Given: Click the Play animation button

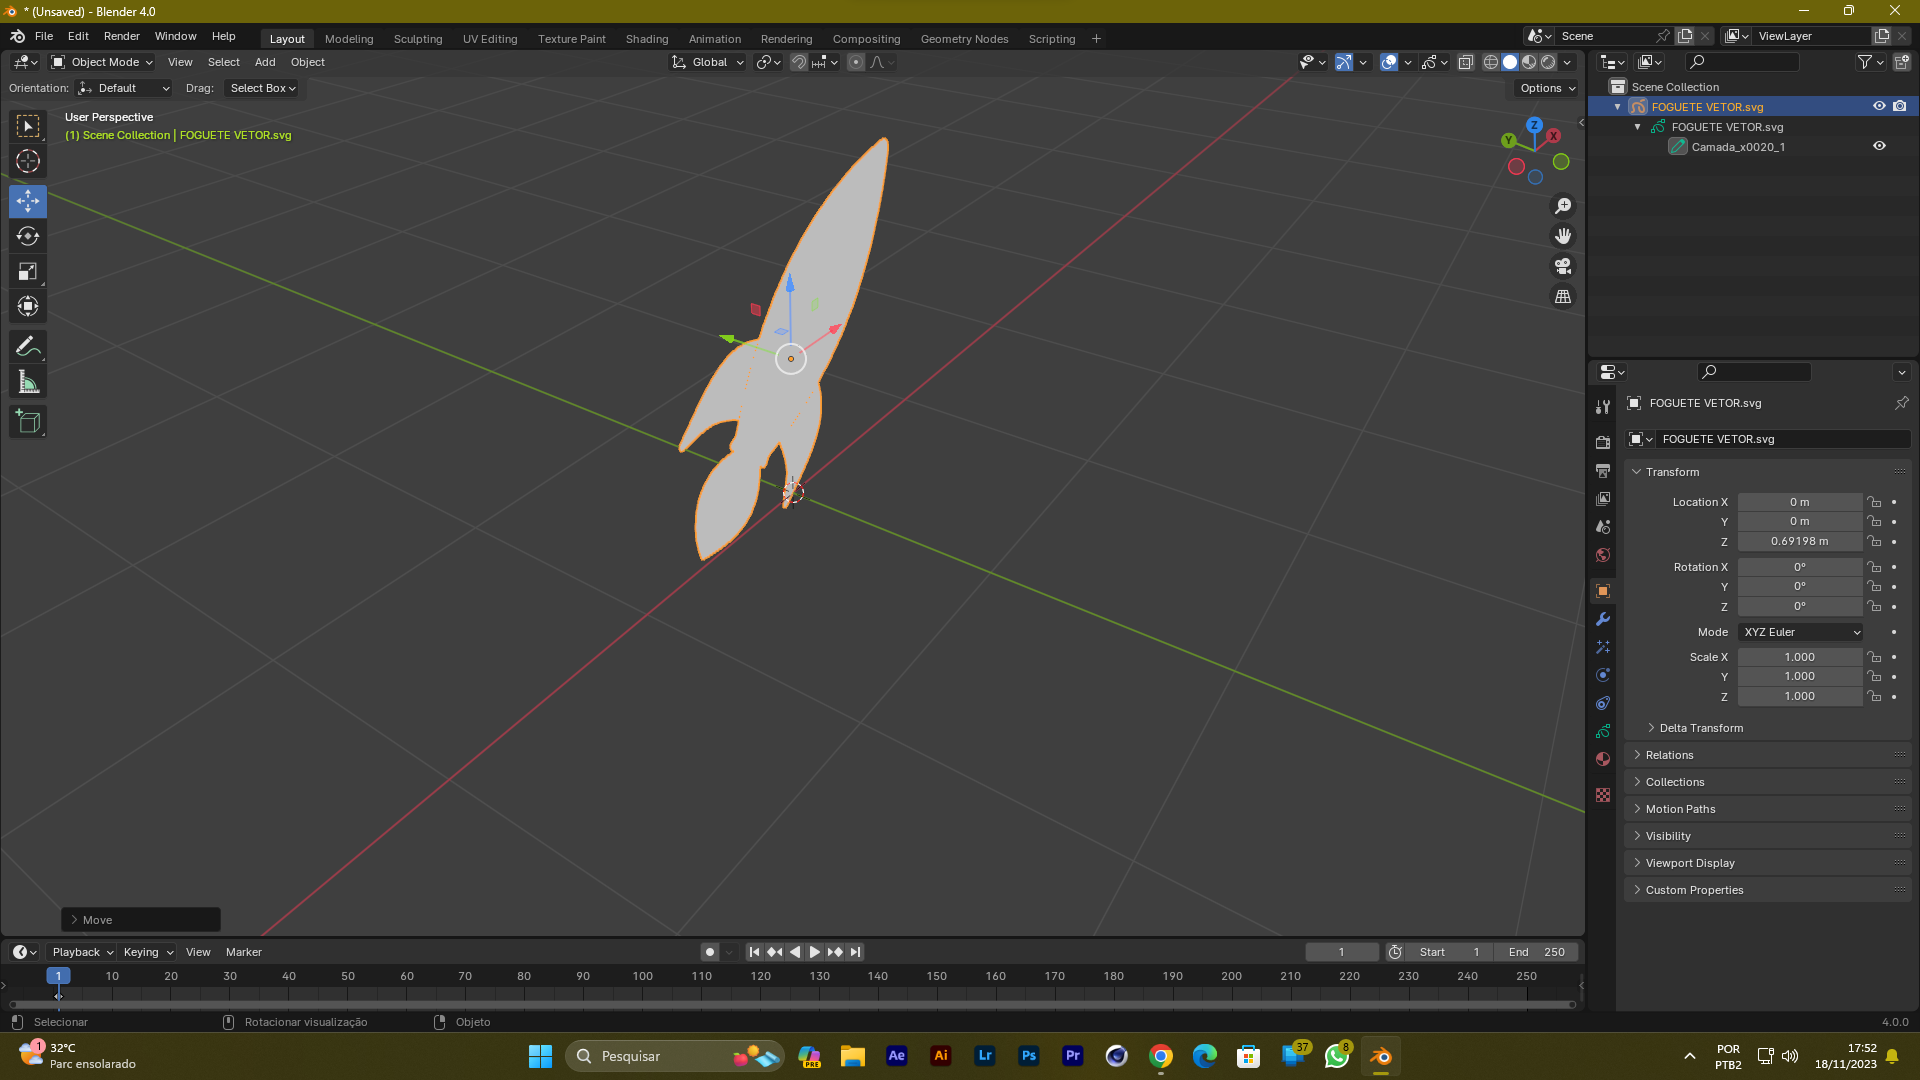Looking at the screenshot, I should pyautogui.click(x=815, y=952).
